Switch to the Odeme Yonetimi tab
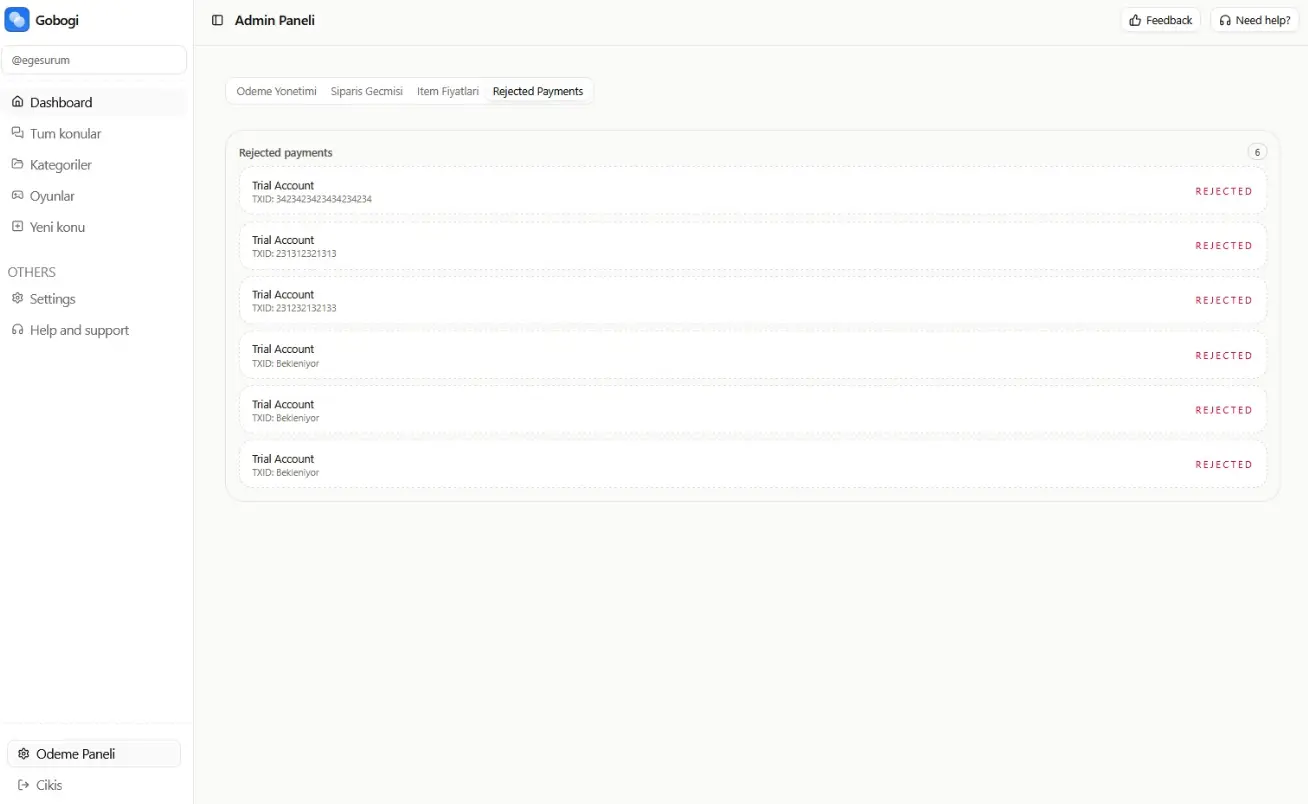 (276, 91)
